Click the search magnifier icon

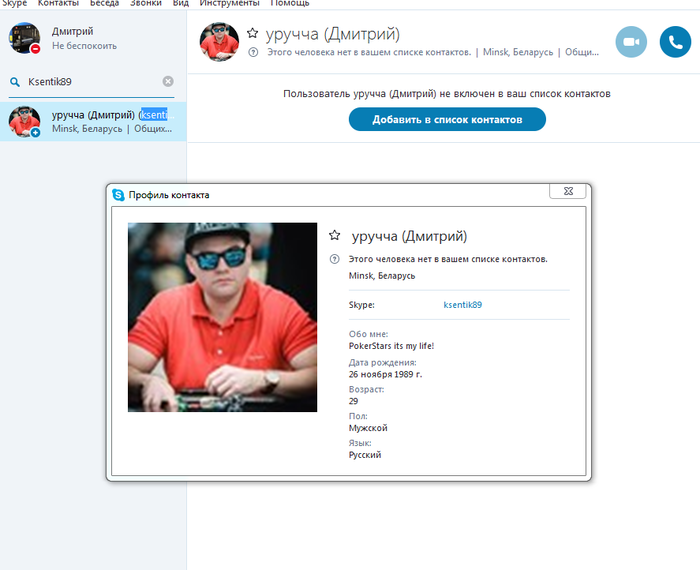[15, 82]
